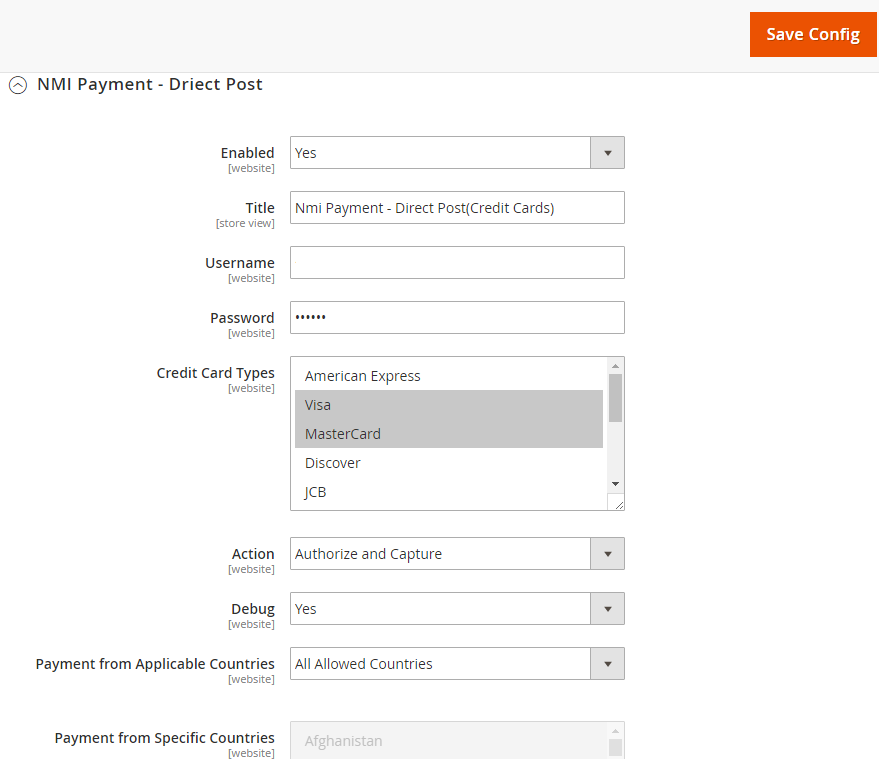Click MasterCard in credit card list
Image resolution: width=879 pixels, height=759 pixels.
(449, 434)
